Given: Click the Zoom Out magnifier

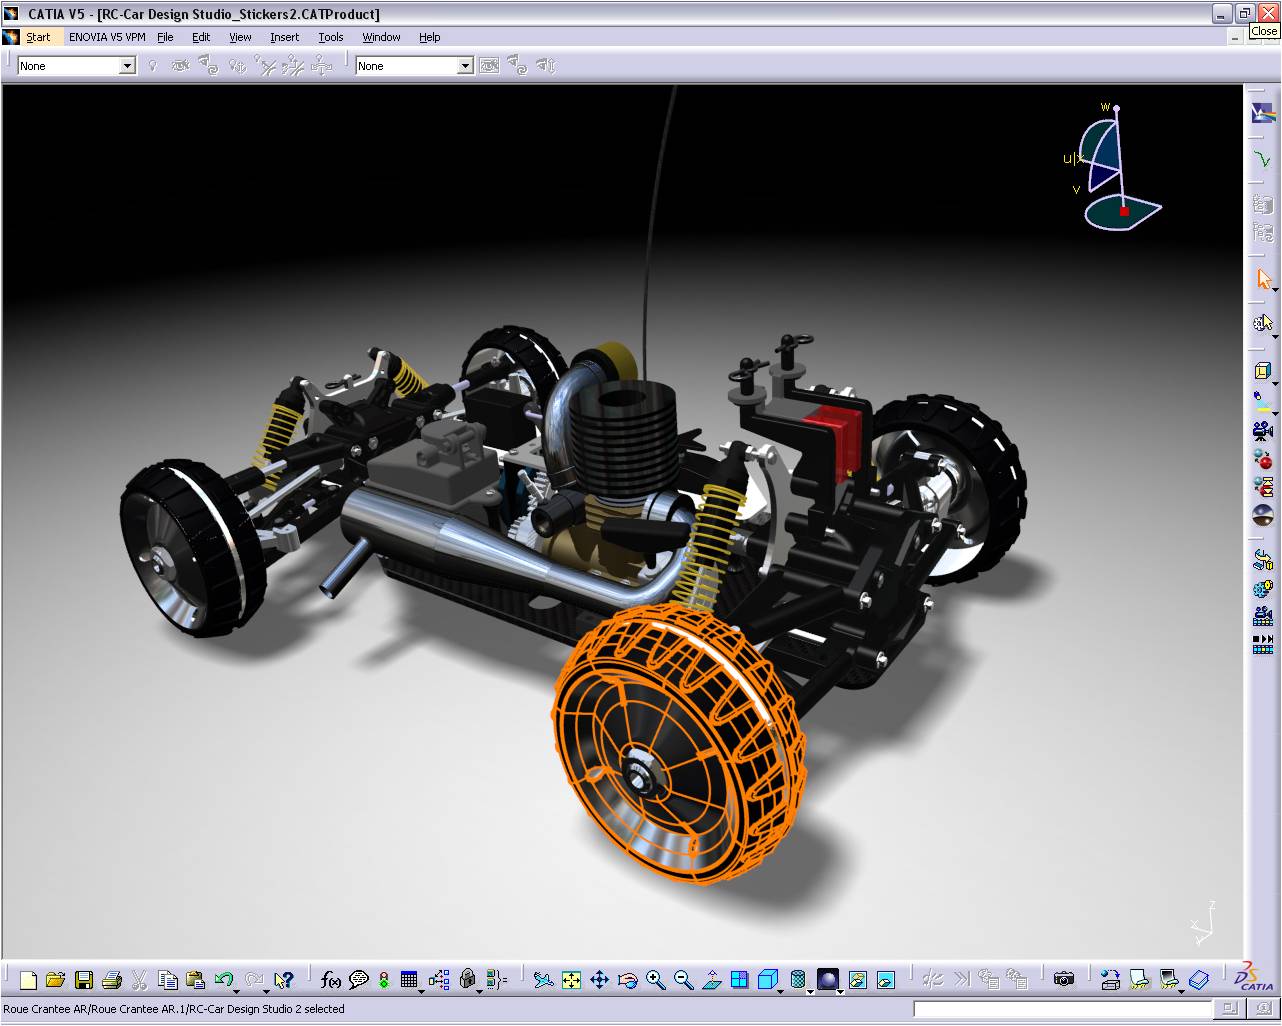Looking at the screenshot, I should tap(683, 980).
